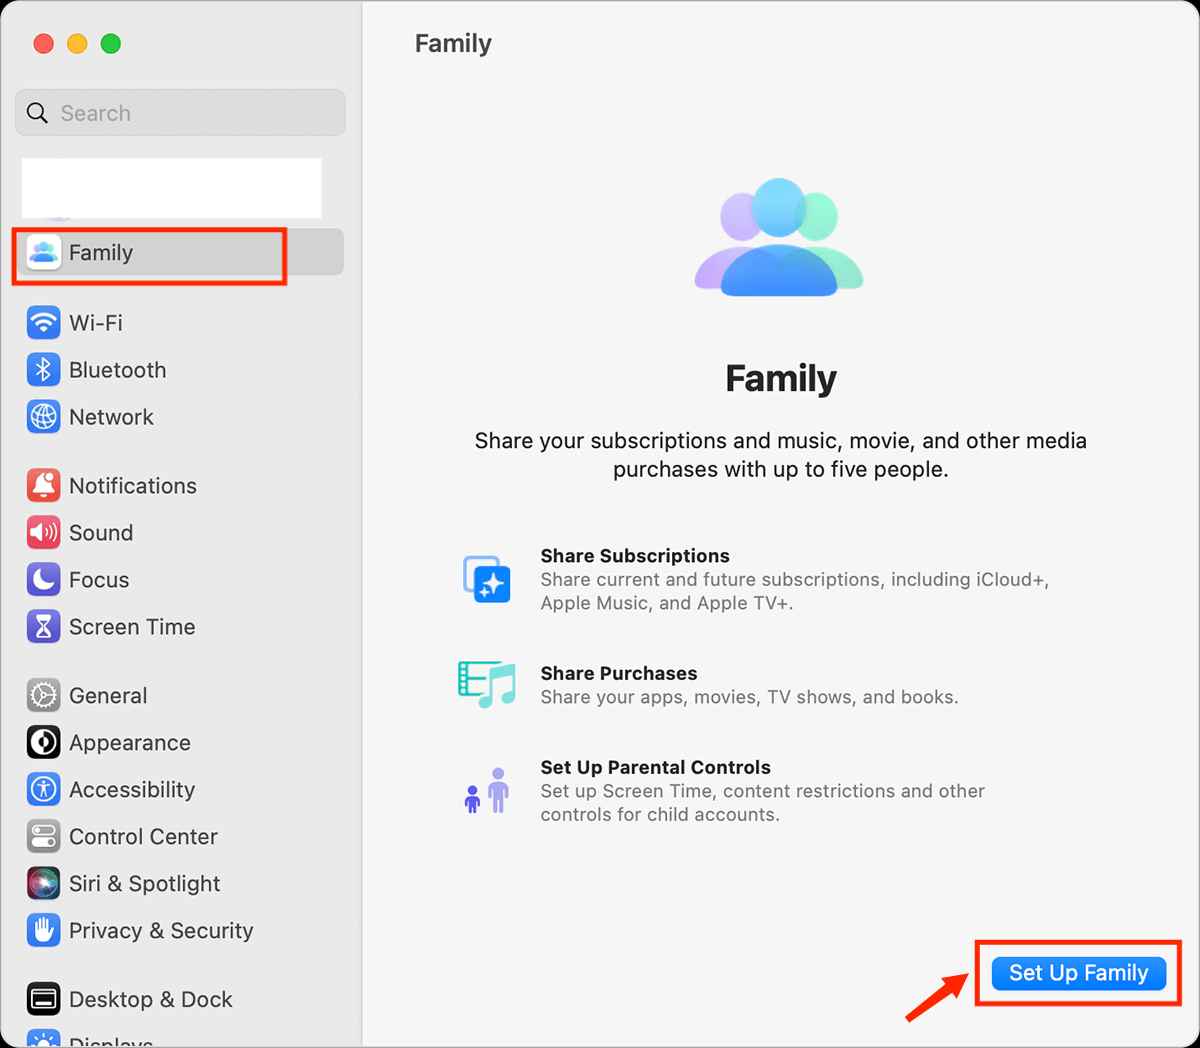Click the description mentioning child accounts

coord(763,803)
